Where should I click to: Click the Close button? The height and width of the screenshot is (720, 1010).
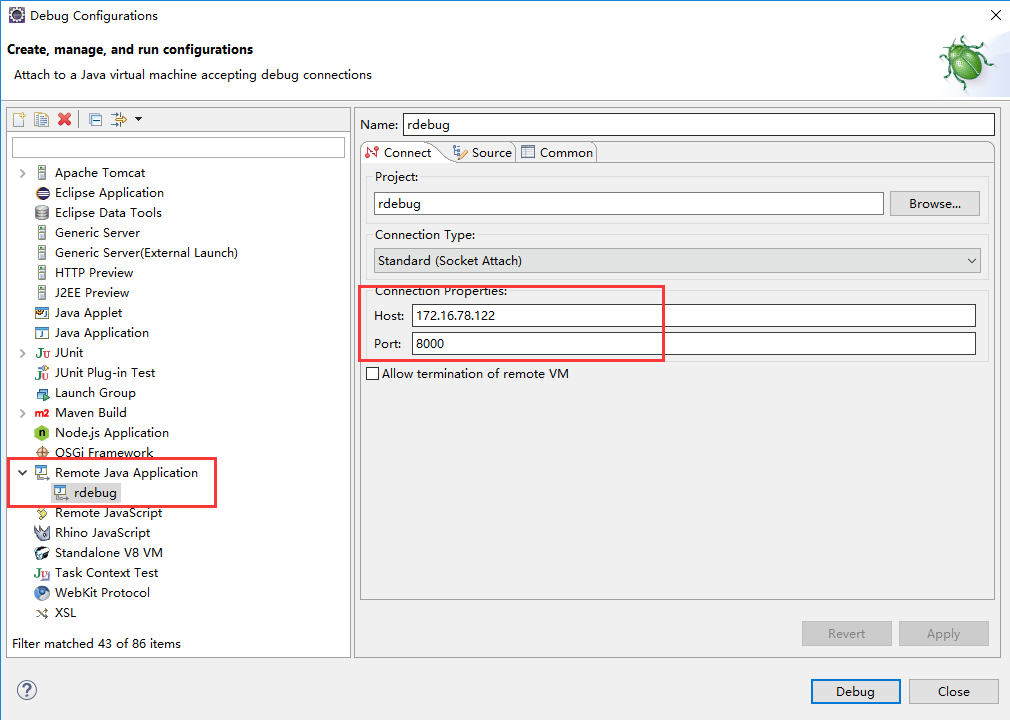tap(953, 692)
